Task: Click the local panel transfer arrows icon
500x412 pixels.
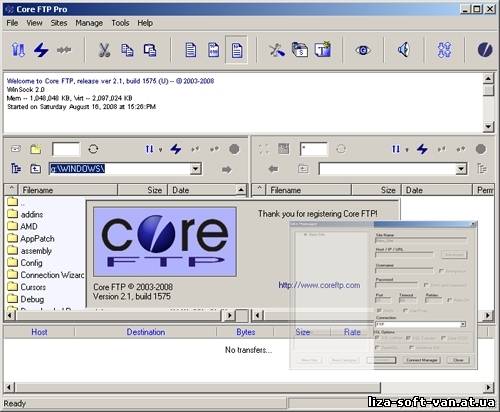Action: pos(149,149)
